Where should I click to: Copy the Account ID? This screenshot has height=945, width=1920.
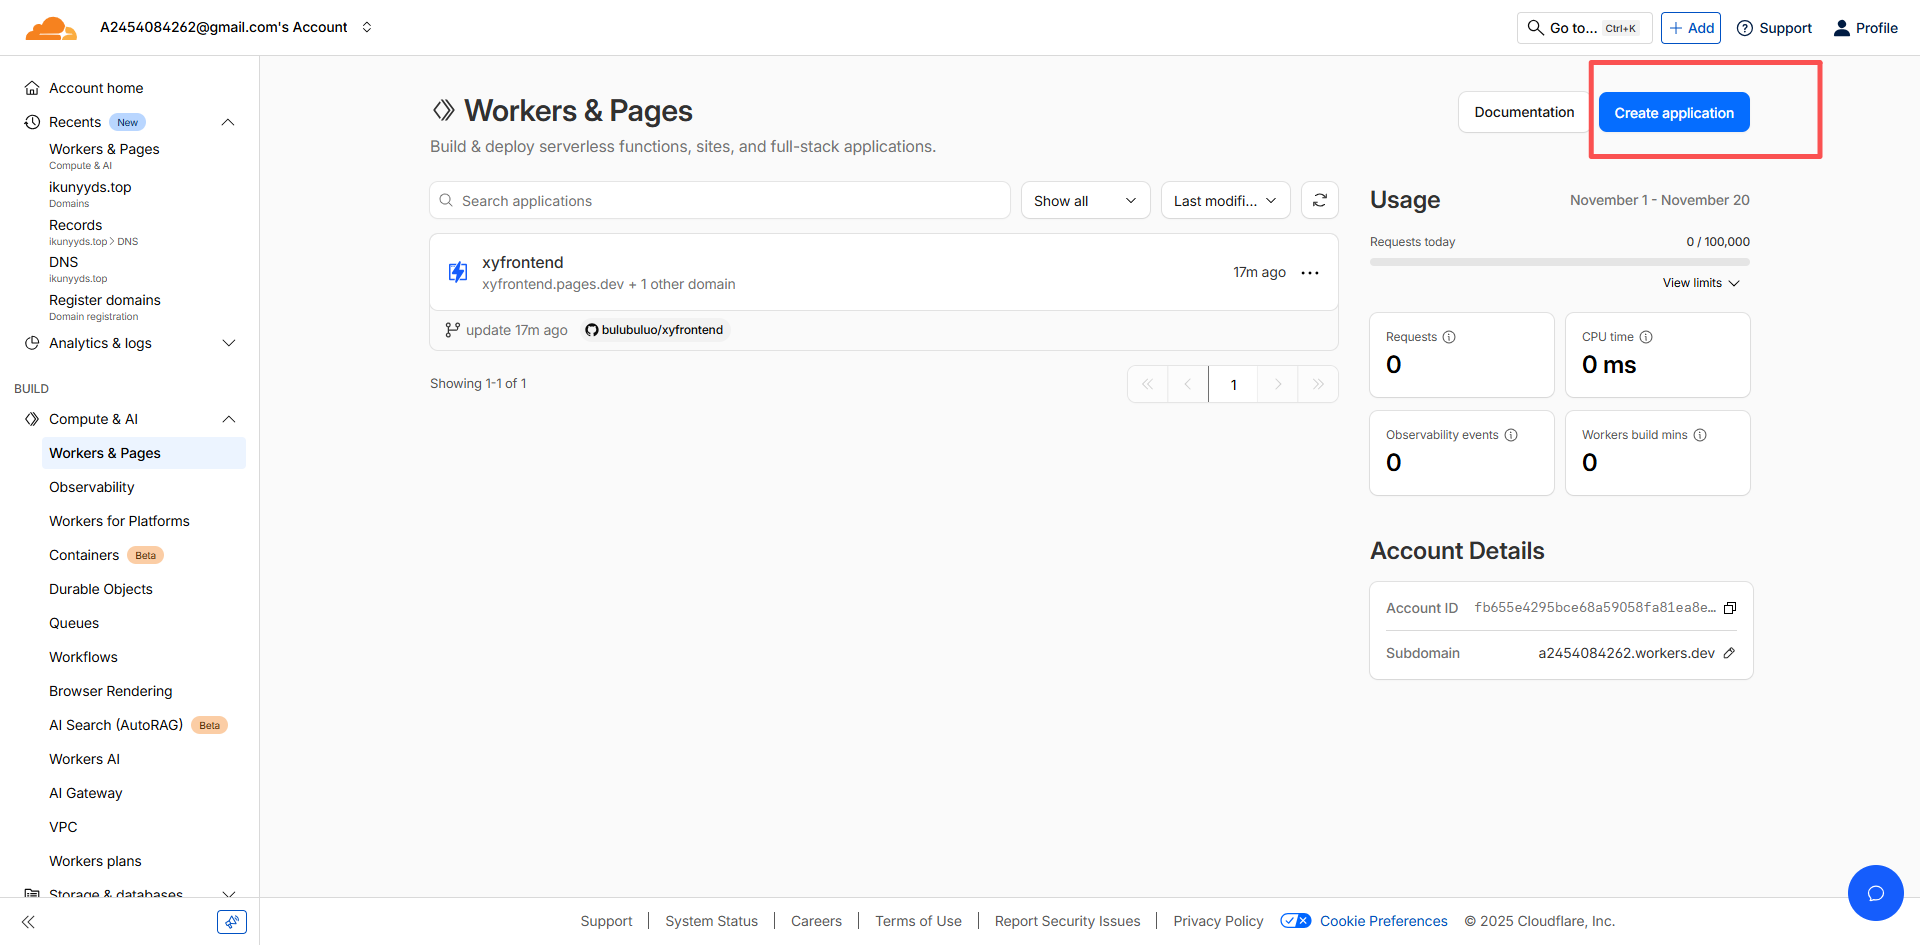coord(1729,608)
